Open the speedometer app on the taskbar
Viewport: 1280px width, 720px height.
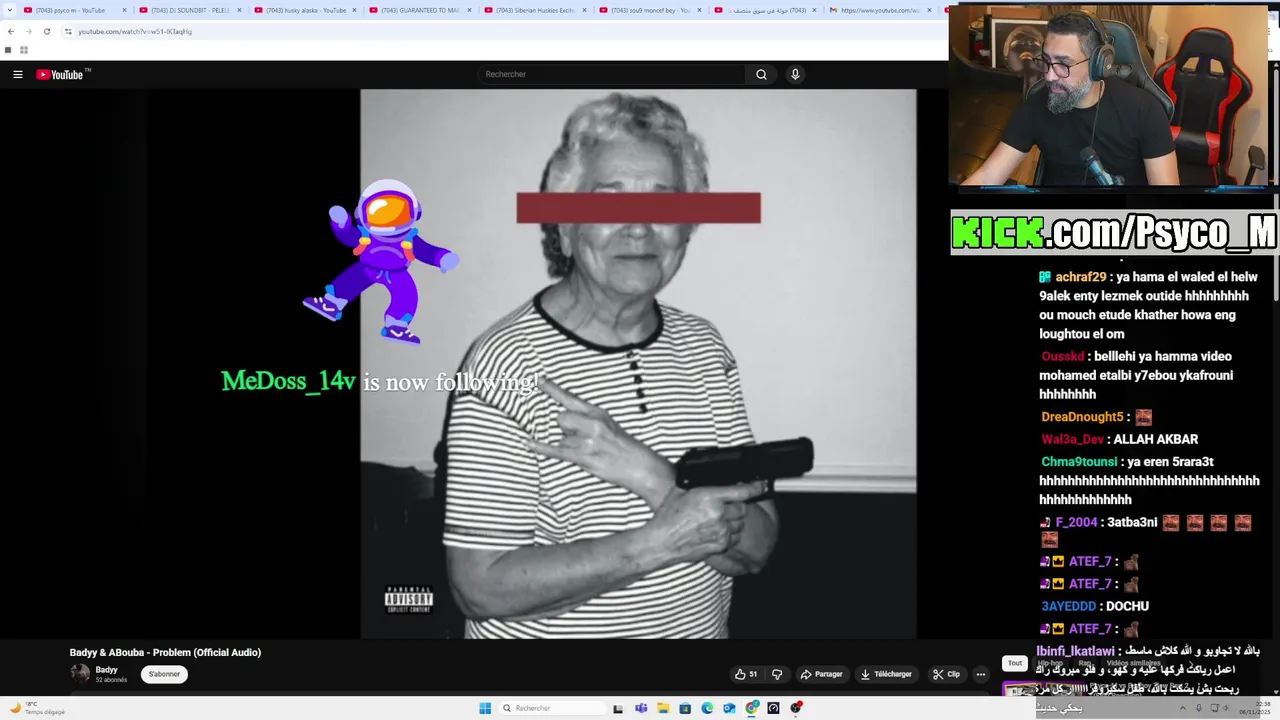coord(773,708)
